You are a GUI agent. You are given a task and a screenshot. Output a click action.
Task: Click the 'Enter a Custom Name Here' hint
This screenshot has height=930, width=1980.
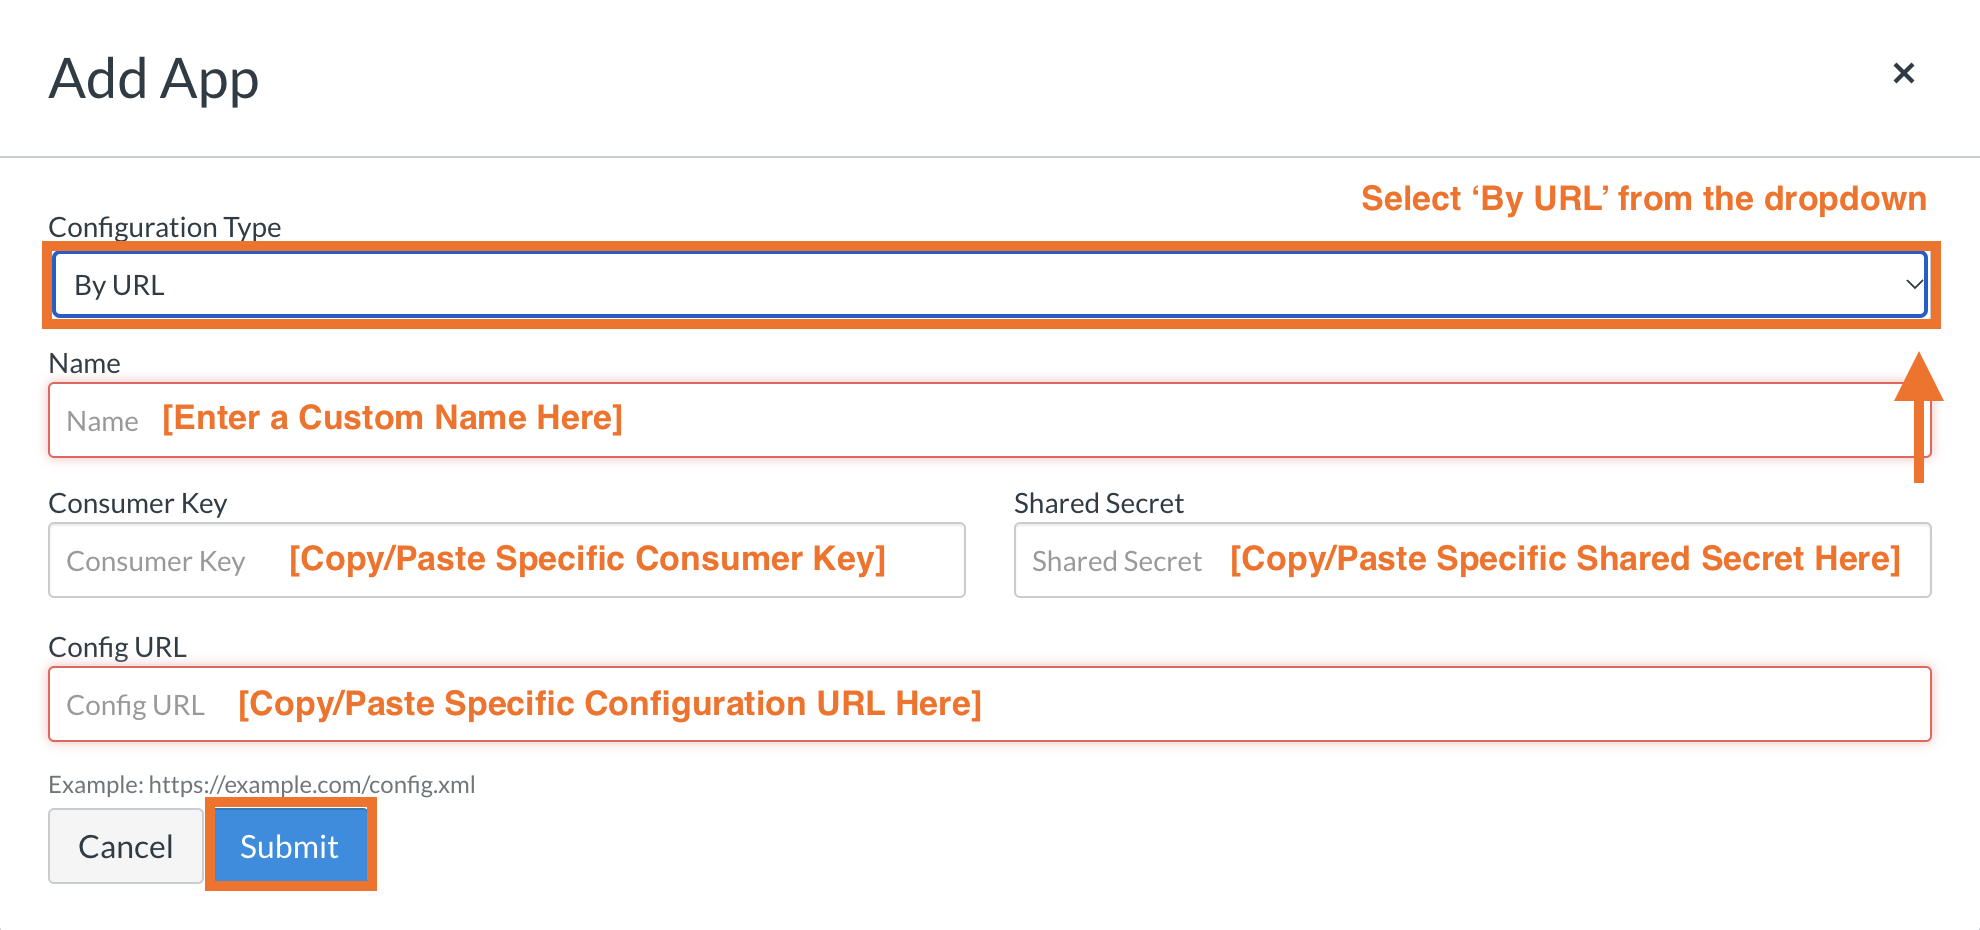pos(392,417)
